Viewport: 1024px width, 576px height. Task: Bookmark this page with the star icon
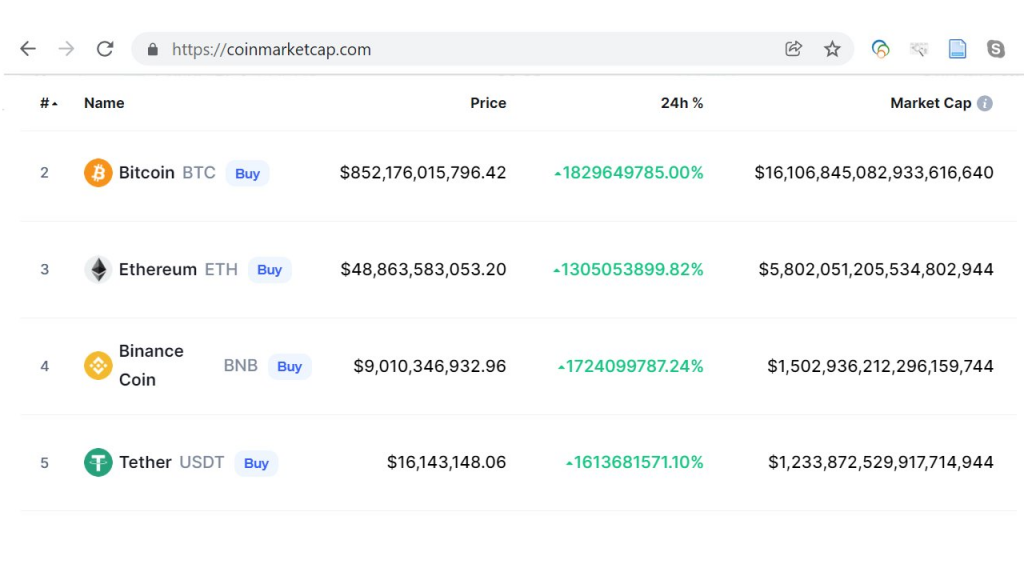[832, 49]
